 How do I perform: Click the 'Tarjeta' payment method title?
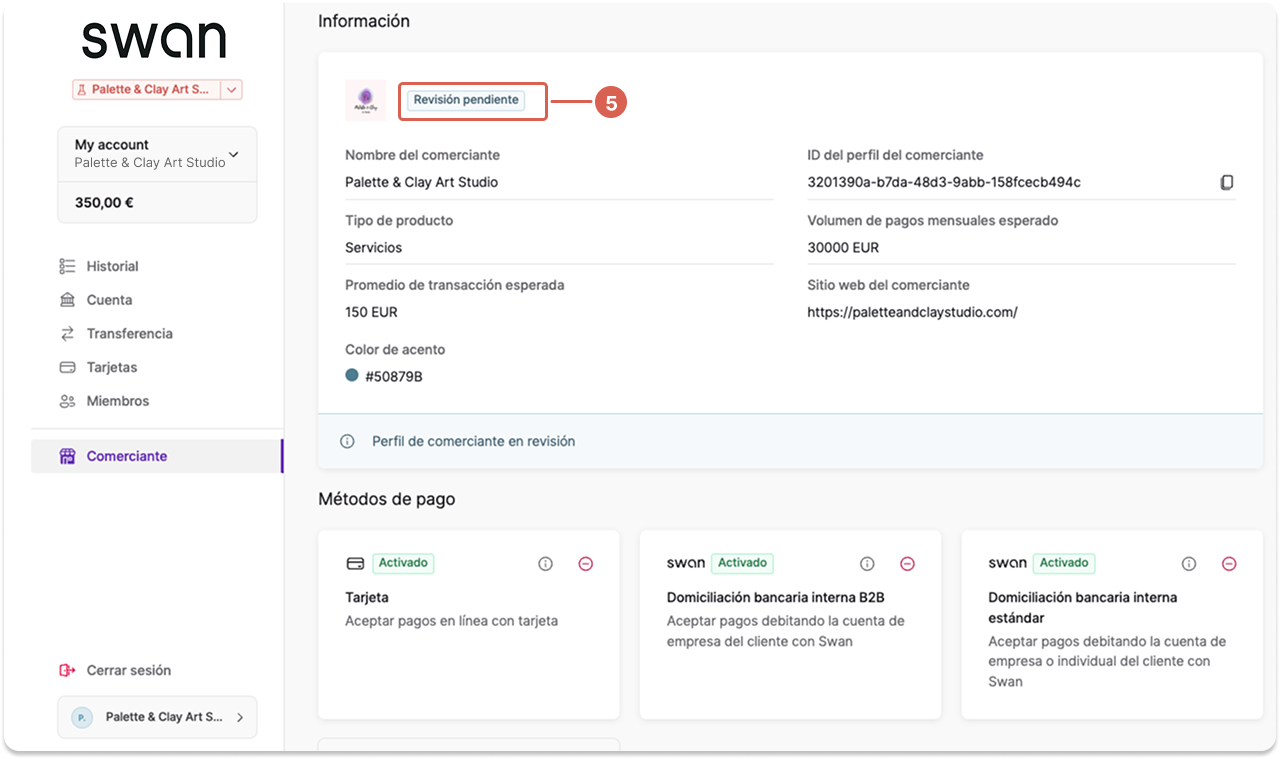(367, 597)
